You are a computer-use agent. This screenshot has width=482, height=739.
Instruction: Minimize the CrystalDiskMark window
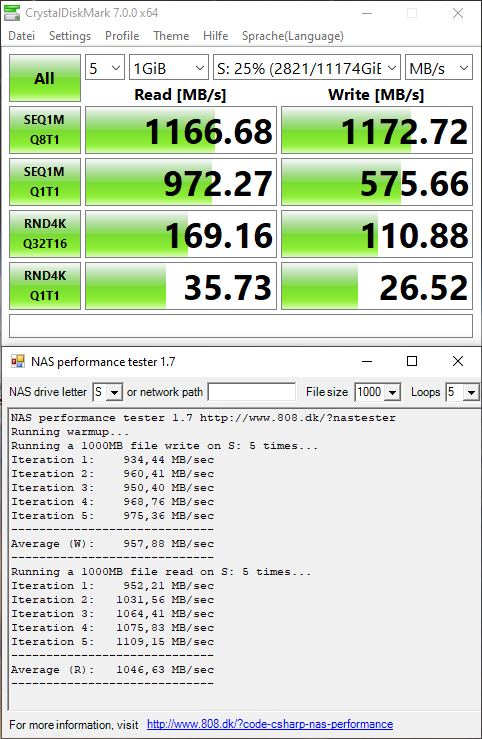367,13
